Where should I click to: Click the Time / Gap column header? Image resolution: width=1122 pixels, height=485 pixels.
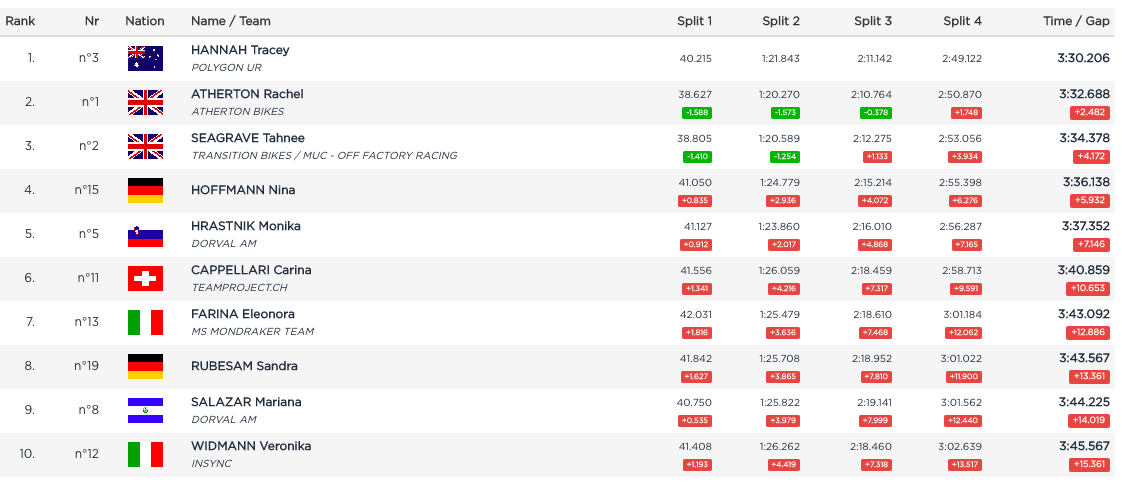pyautogui.click(x=1076, y=21)
